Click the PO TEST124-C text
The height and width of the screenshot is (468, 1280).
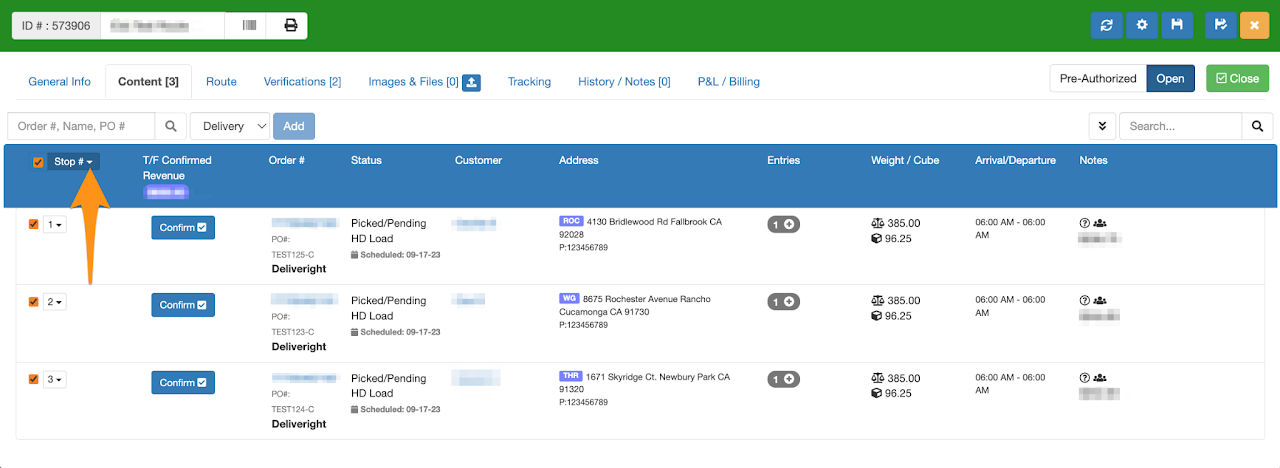click(293, 410)
